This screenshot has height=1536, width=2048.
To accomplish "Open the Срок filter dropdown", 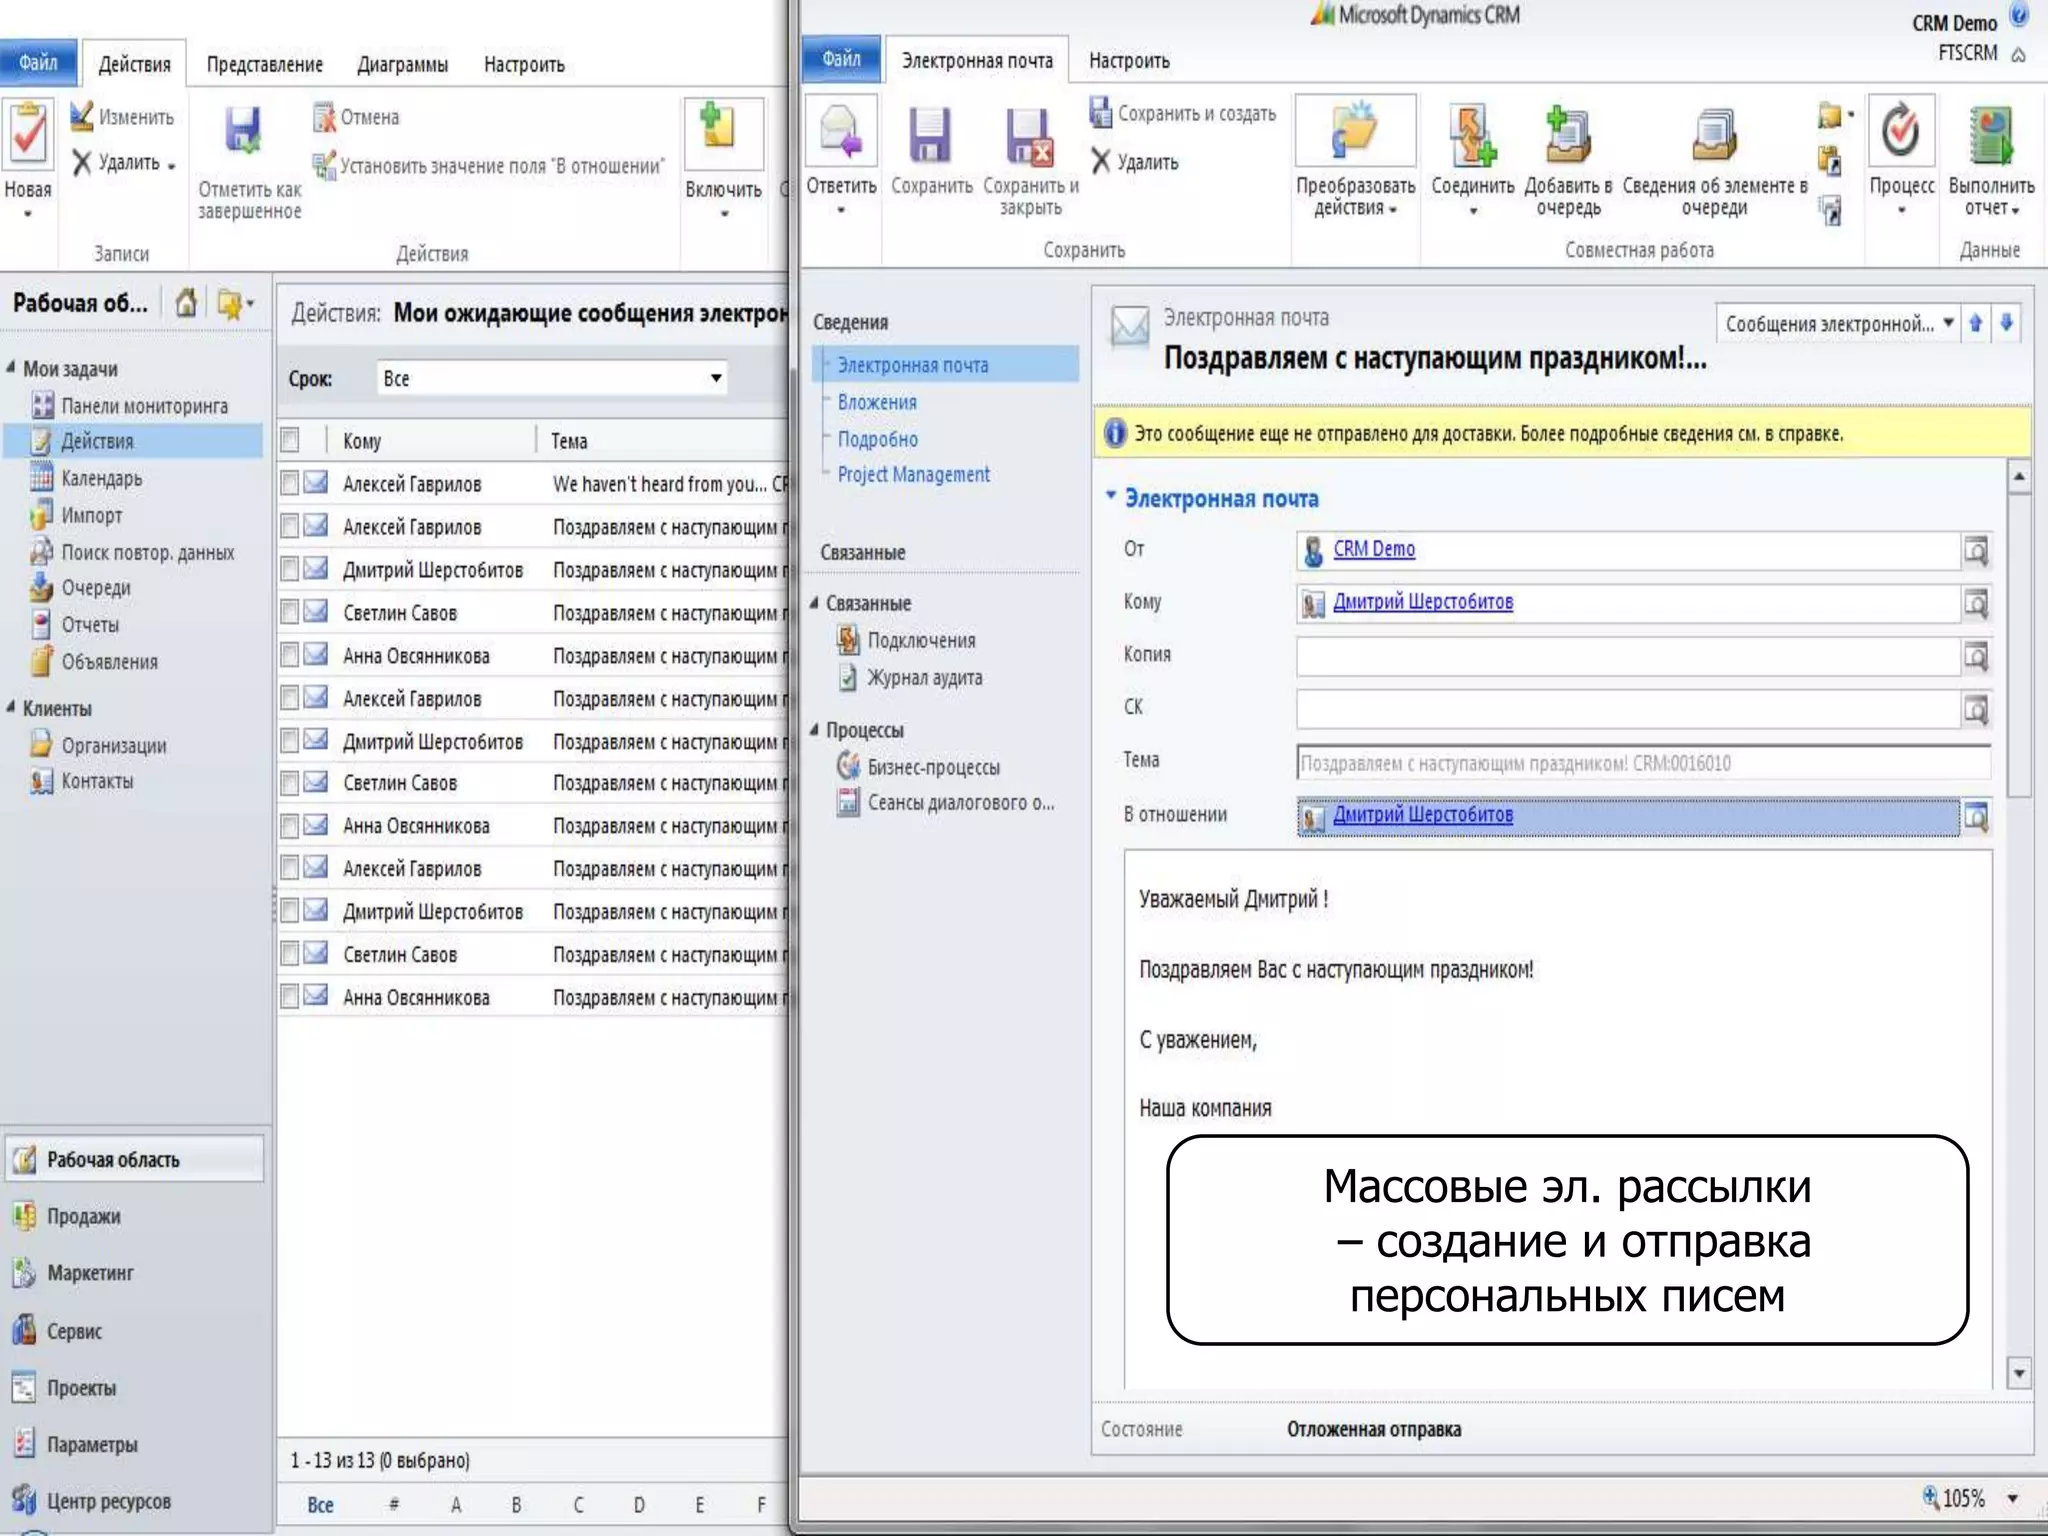I will pyautogui.click(x=715, y=378).
